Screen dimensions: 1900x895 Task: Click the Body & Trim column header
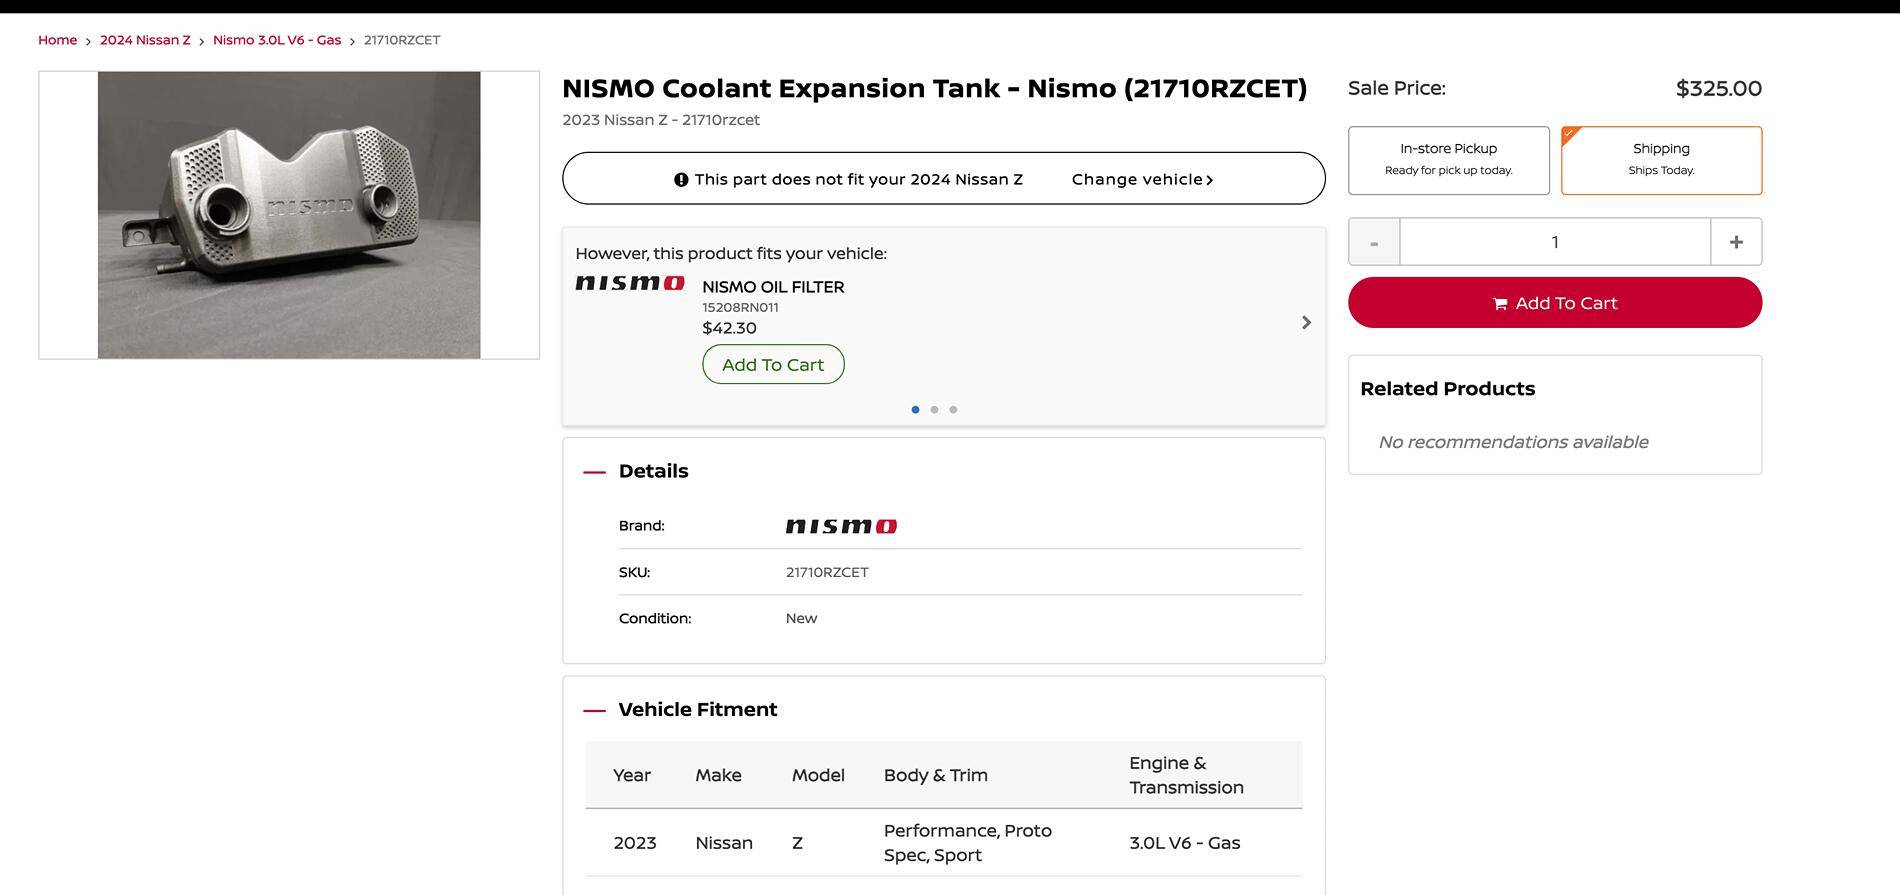tap(935, 775)
